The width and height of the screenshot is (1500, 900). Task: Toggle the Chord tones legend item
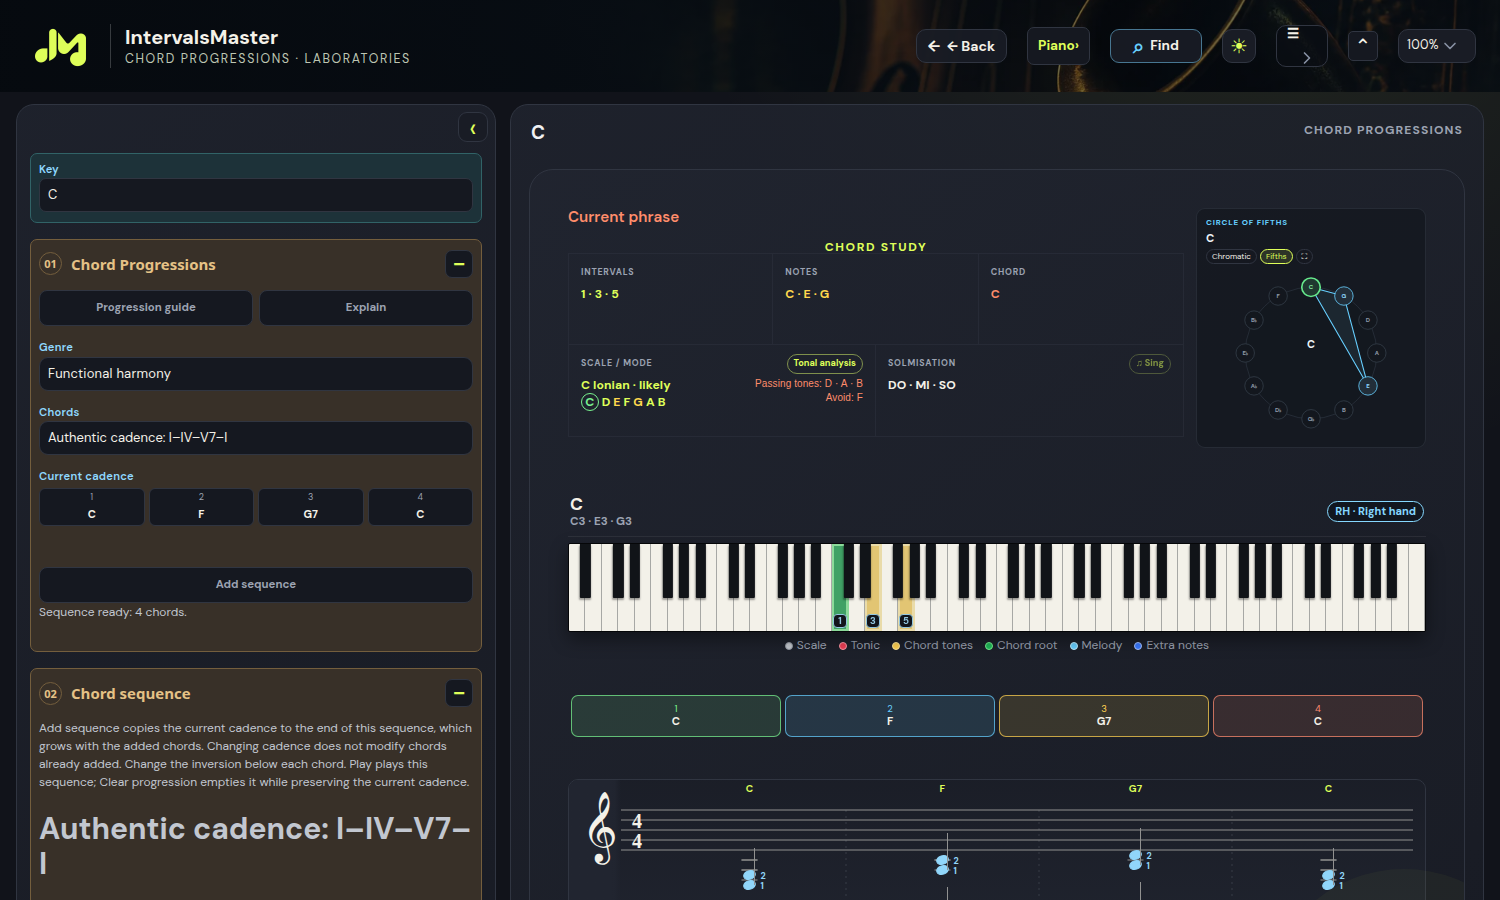click(x=932, y=646)
